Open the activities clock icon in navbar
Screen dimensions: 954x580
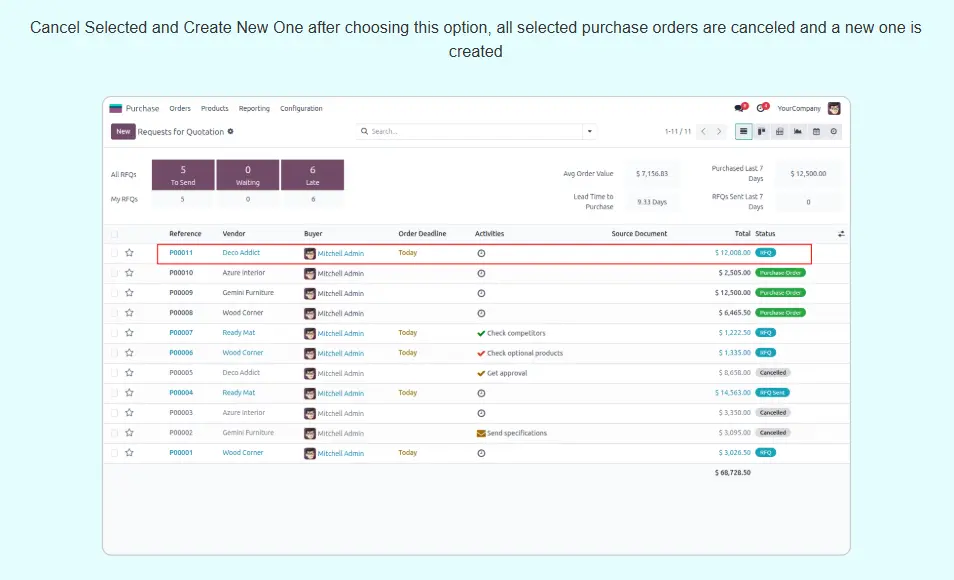(x=761, y=108)
